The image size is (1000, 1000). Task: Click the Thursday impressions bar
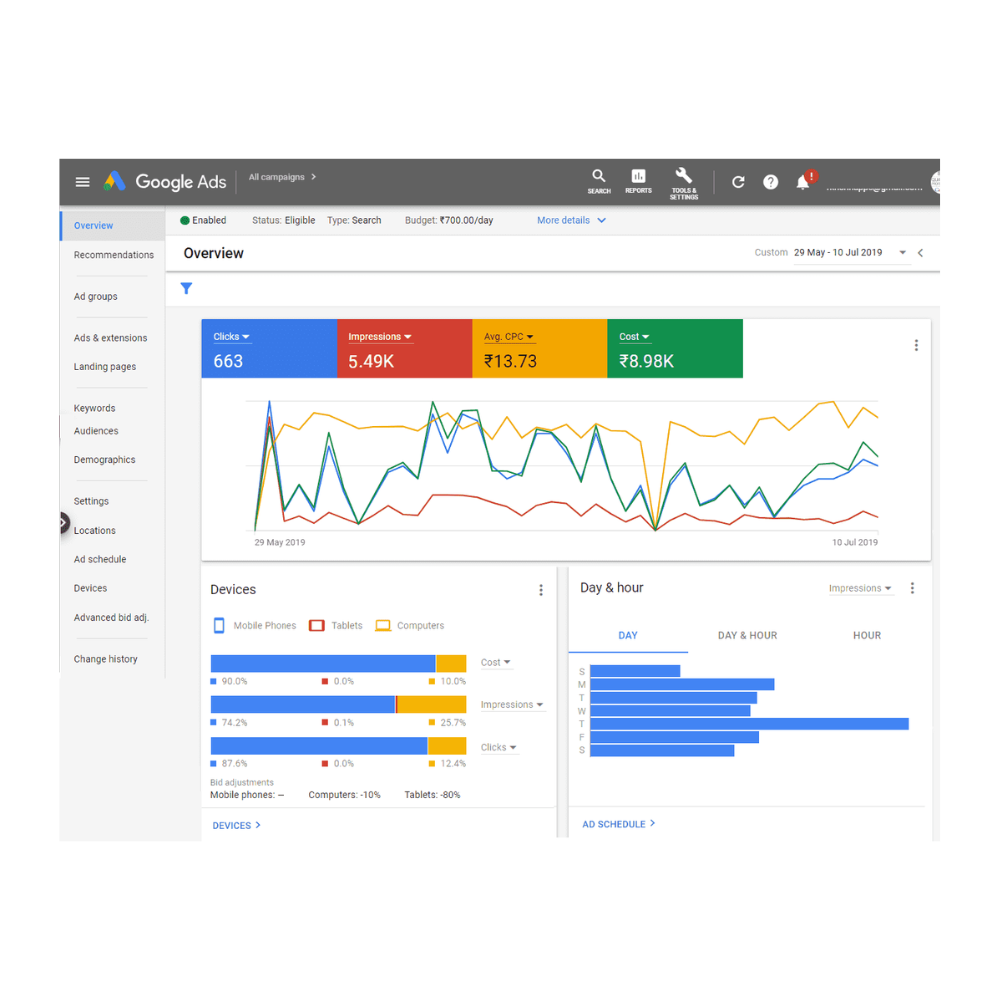748,724
